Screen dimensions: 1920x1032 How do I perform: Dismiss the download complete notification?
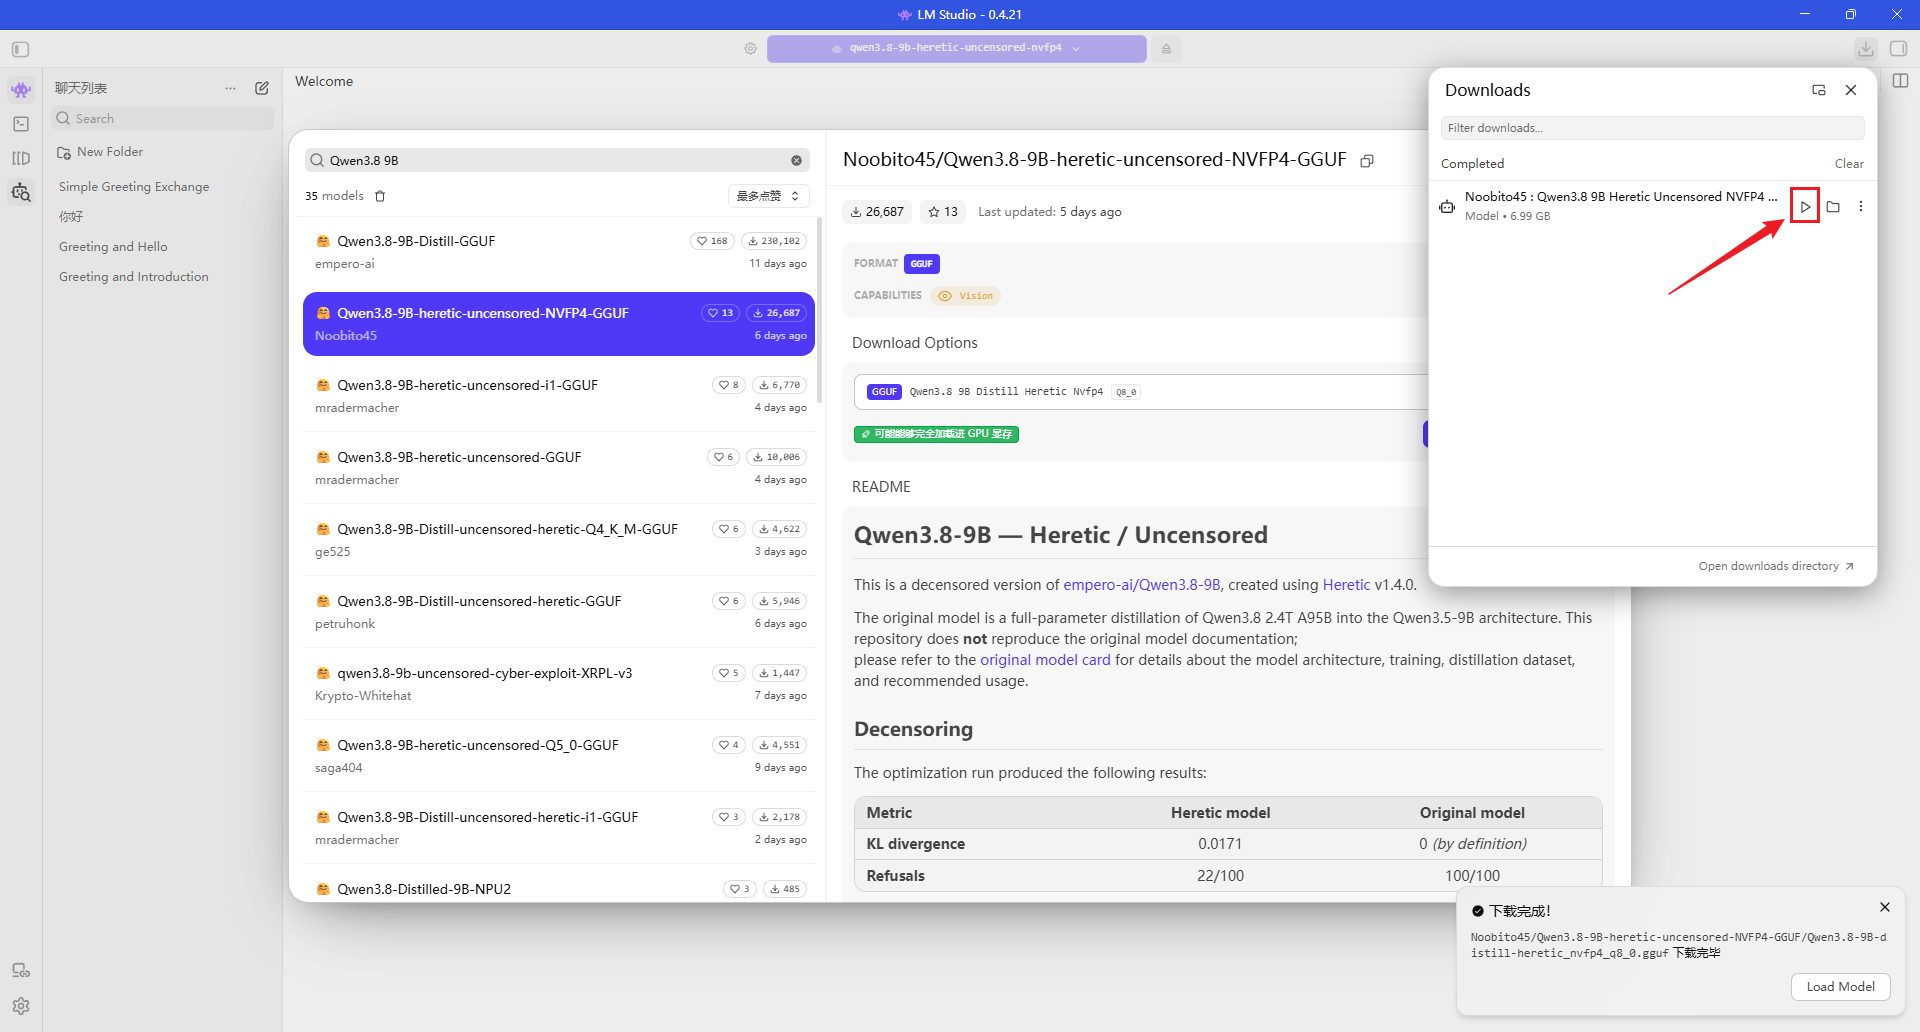pyautogui.click(x=1885, y=907)
